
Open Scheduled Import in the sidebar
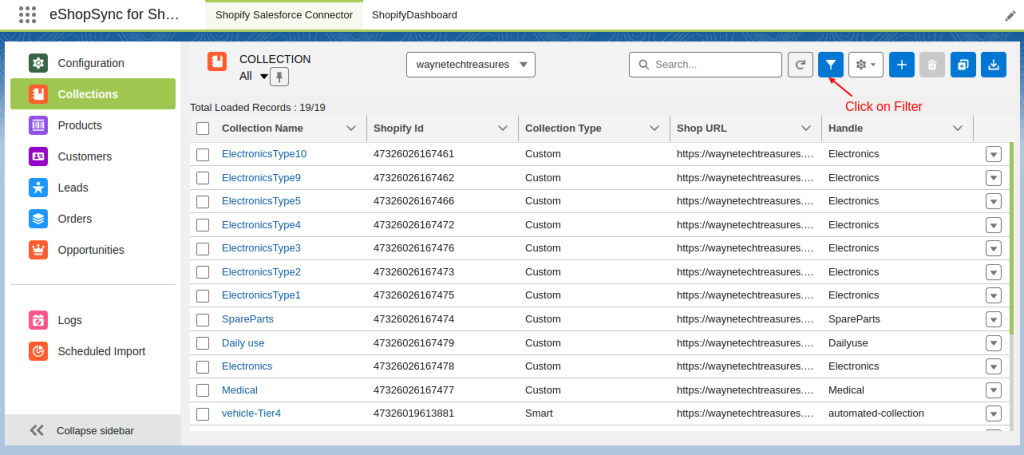(93, 351)
